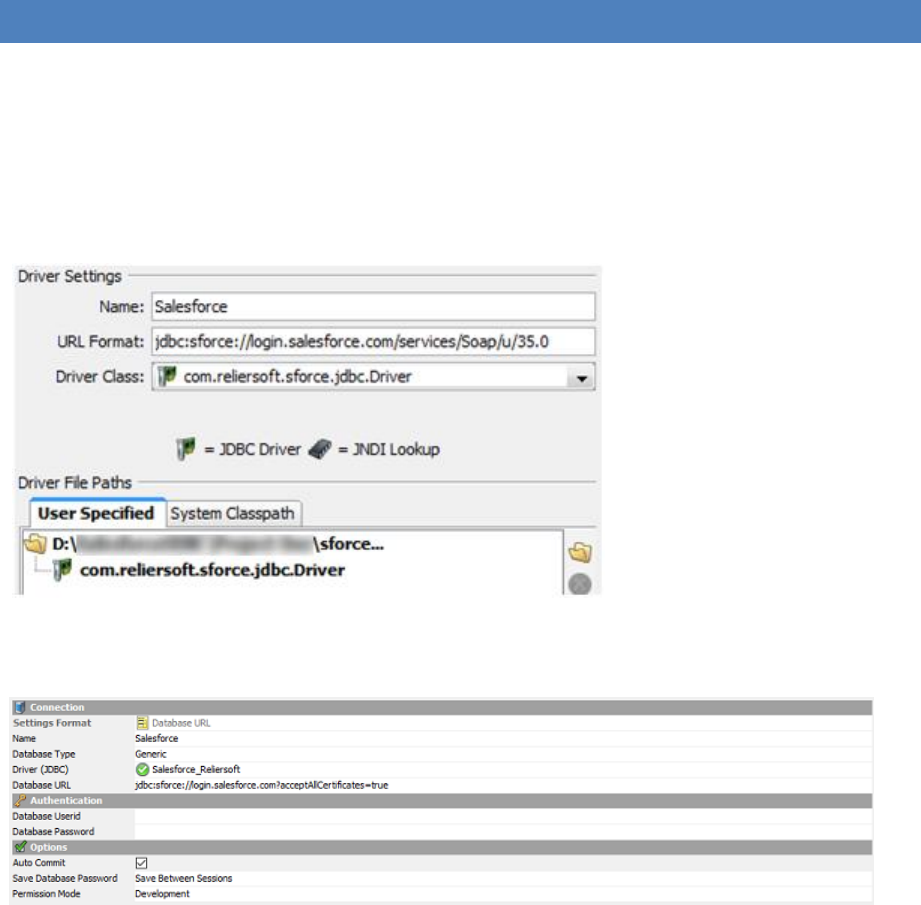Click the Settings Format value Database URL
This screenshot has height=905, width=921.
coord(181,723)
